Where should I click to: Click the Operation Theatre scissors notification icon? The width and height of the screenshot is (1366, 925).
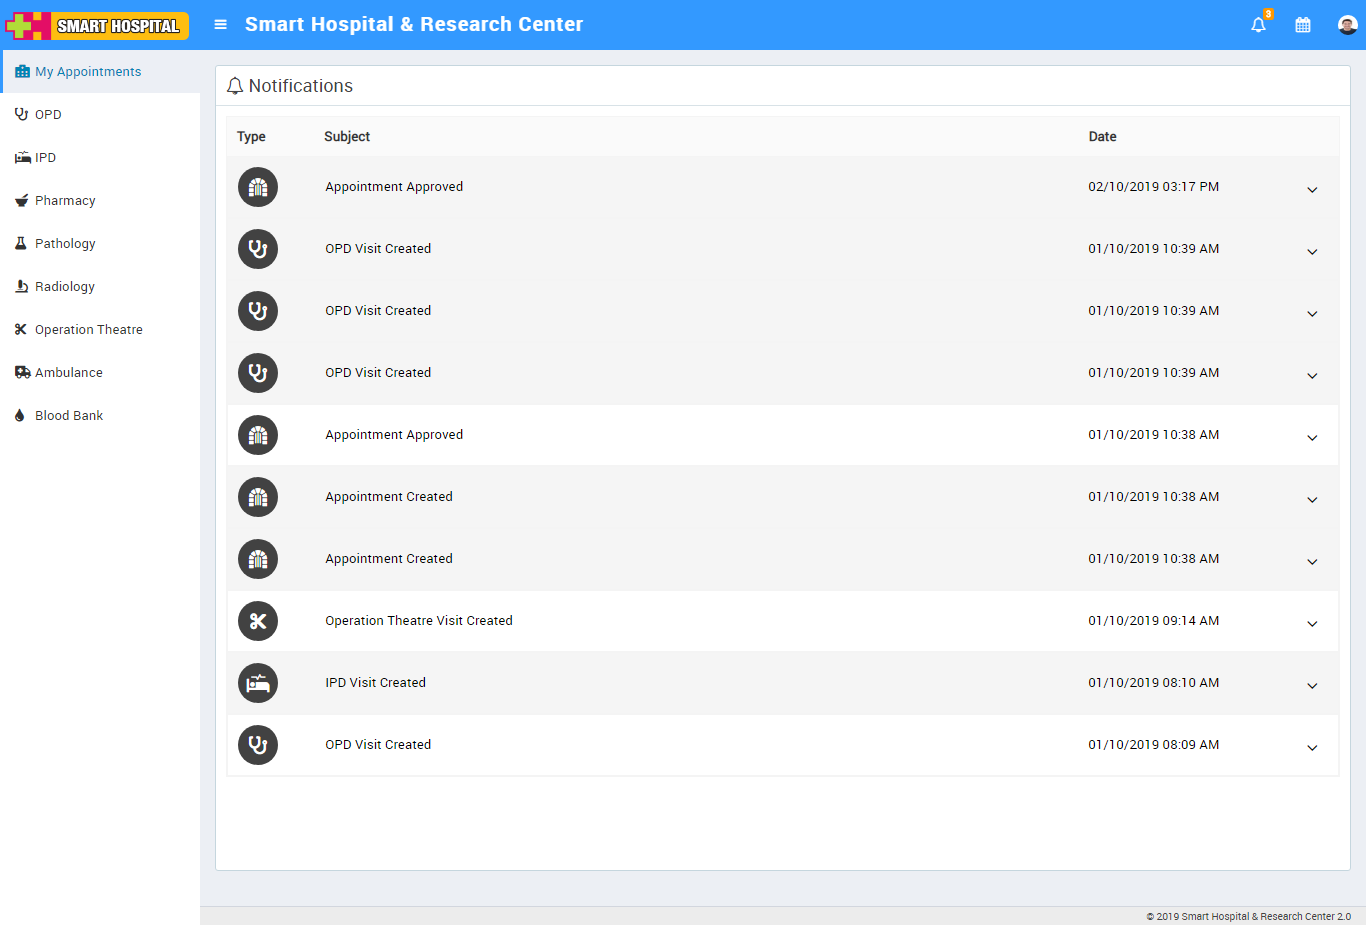click(258, 621)
